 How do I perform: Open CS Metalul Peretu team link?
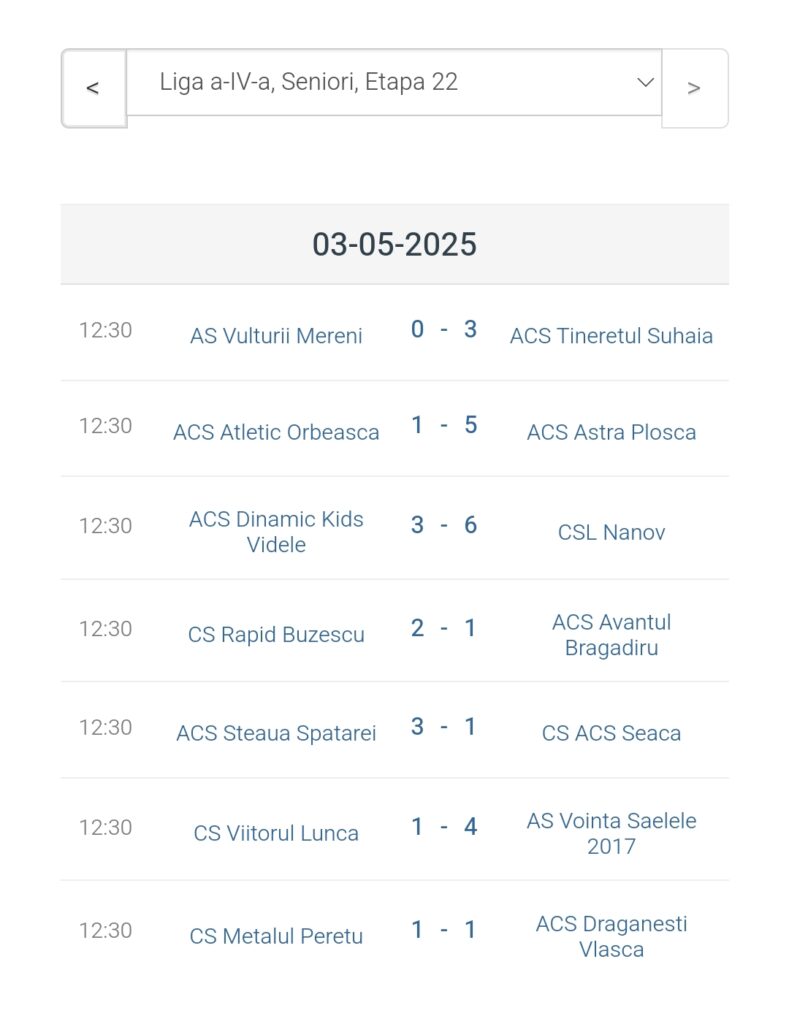point(276,936)
